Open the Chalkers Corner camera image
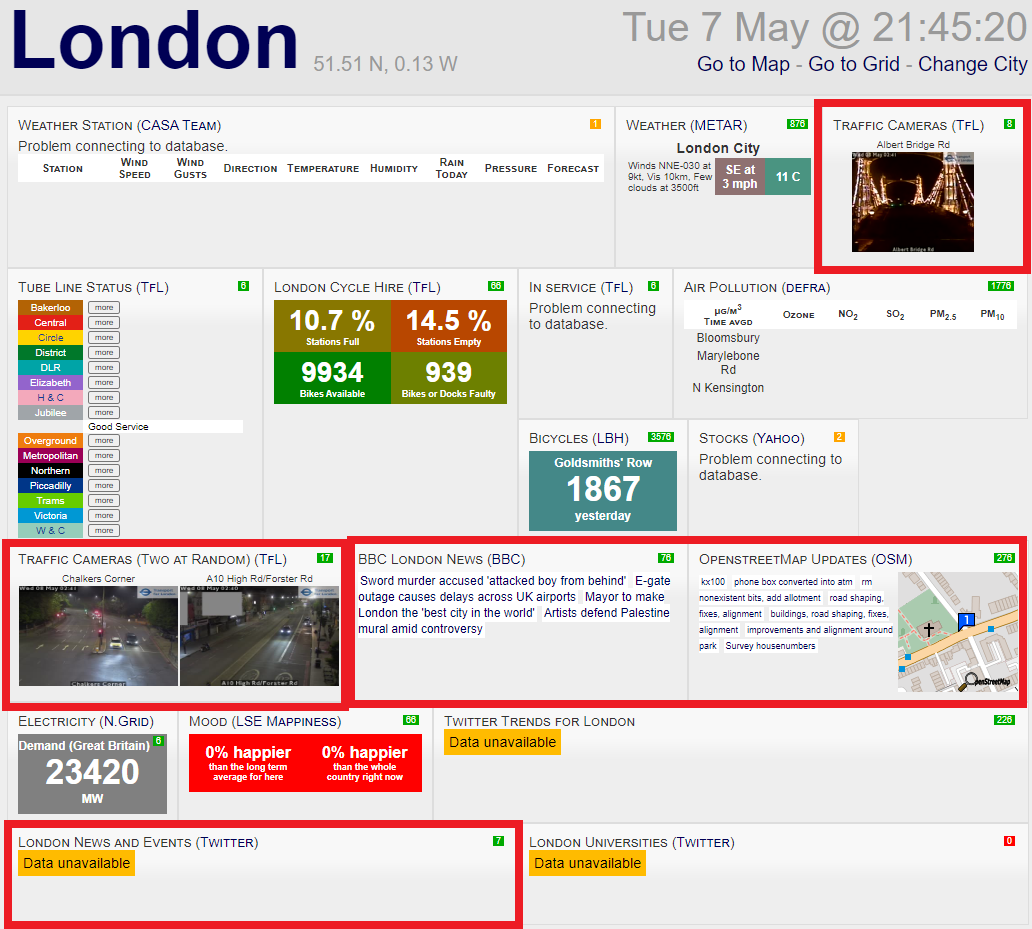This screenshot has height=929, width=1032. (x=98, y=636)
